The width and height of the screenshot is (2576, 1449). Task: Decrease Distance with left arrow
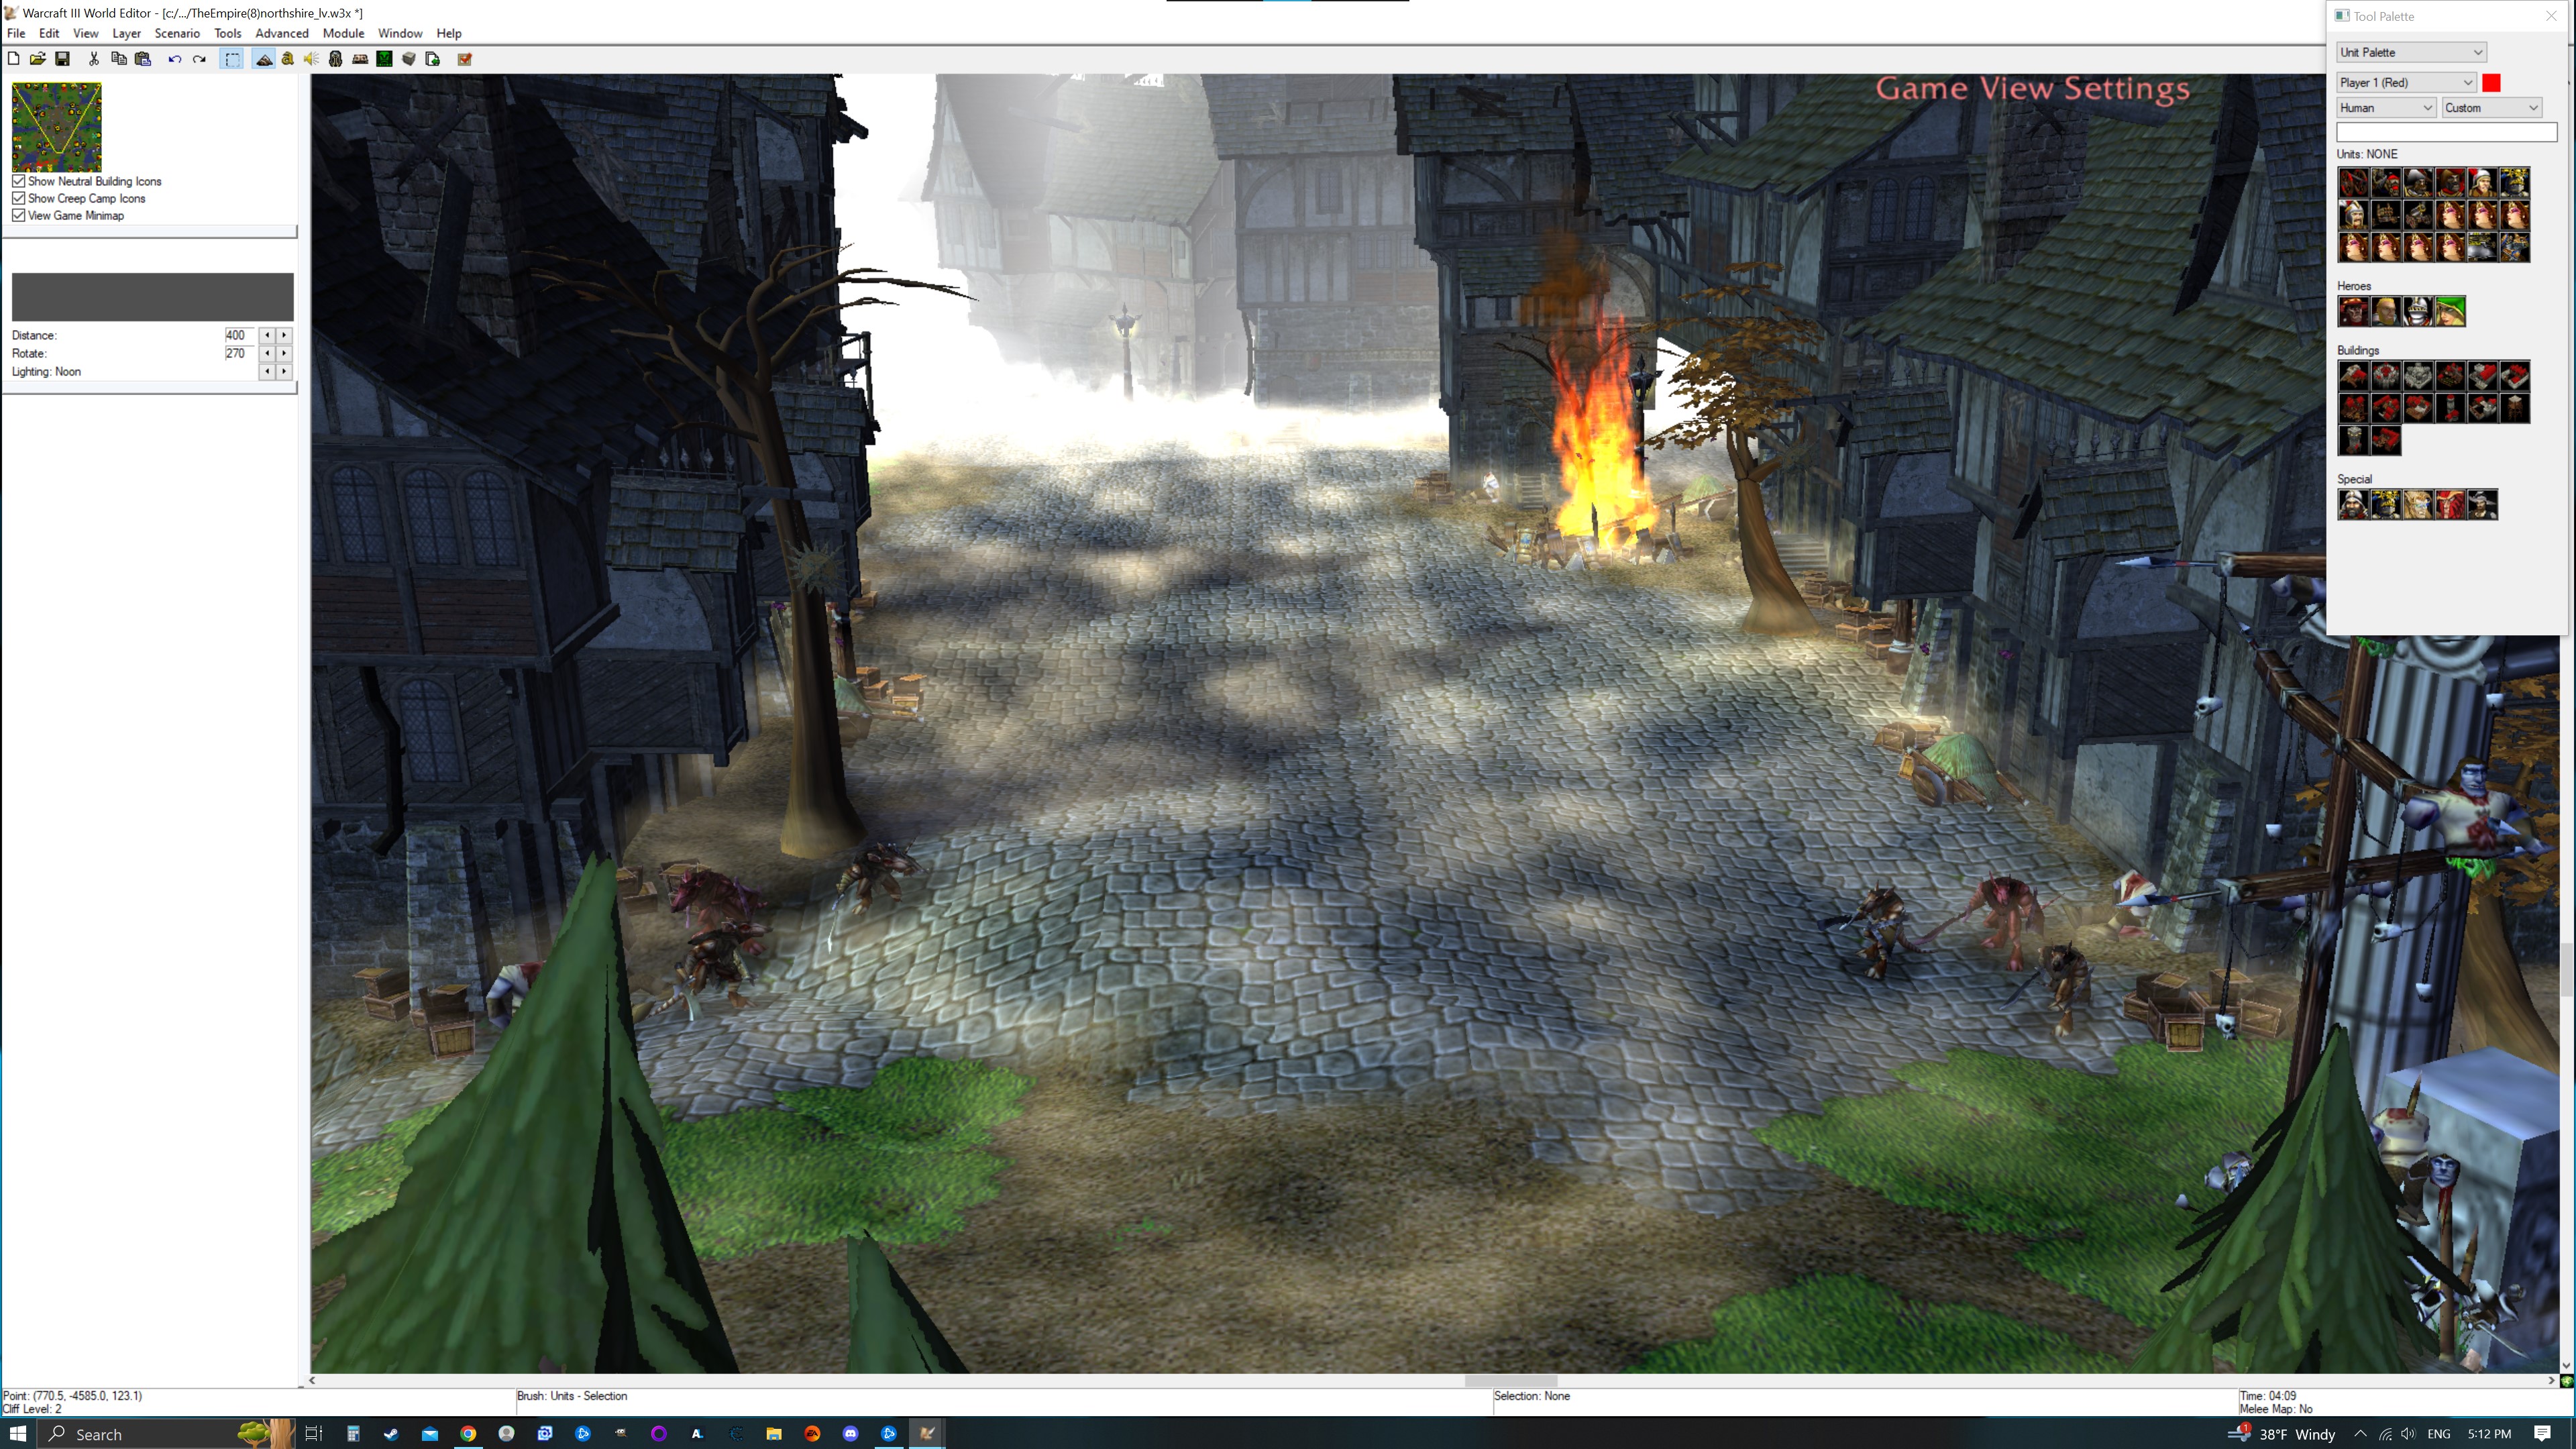pos(267,335)
